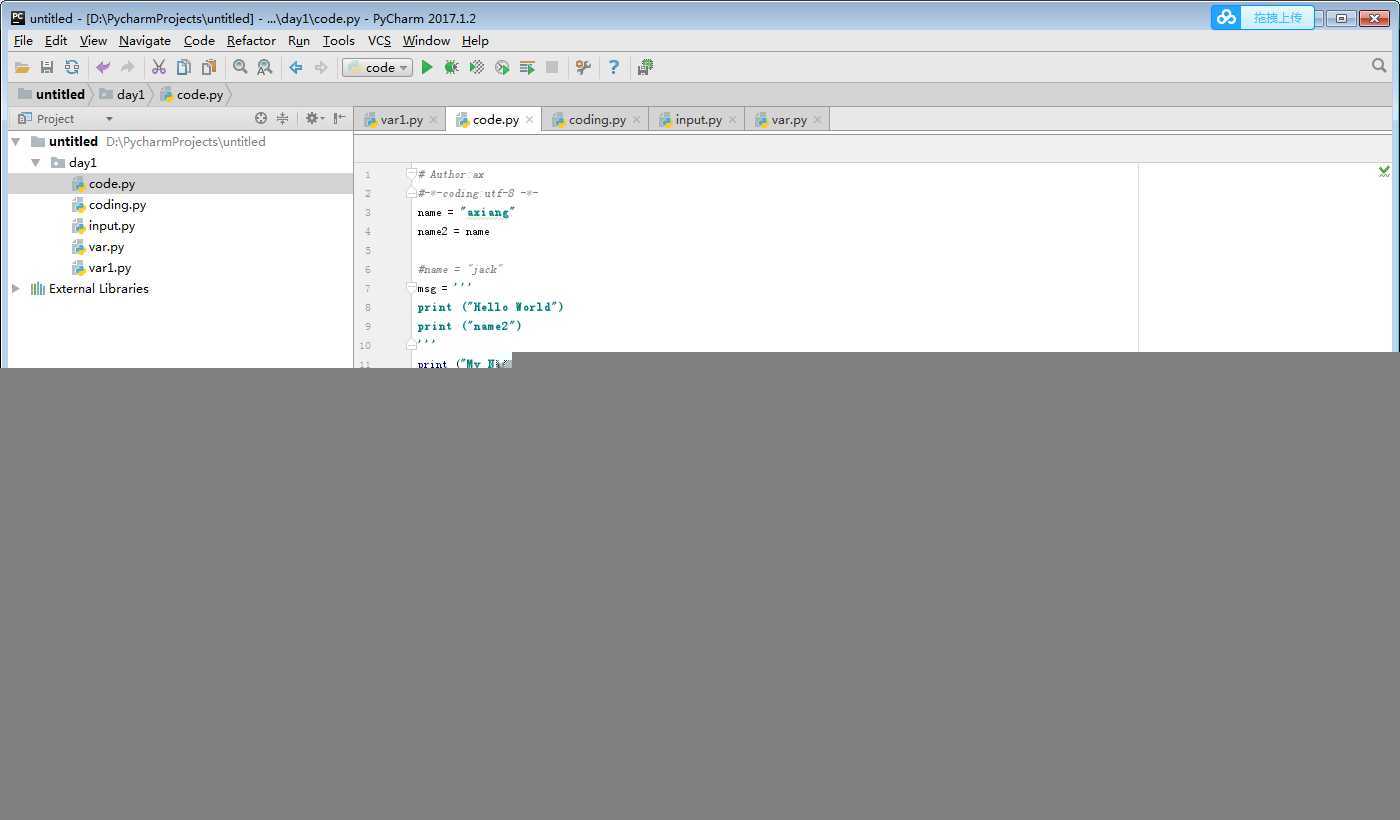Open the Navigate menu
Viewport: 1400px width, 820px height.
(x=145, y=40)
